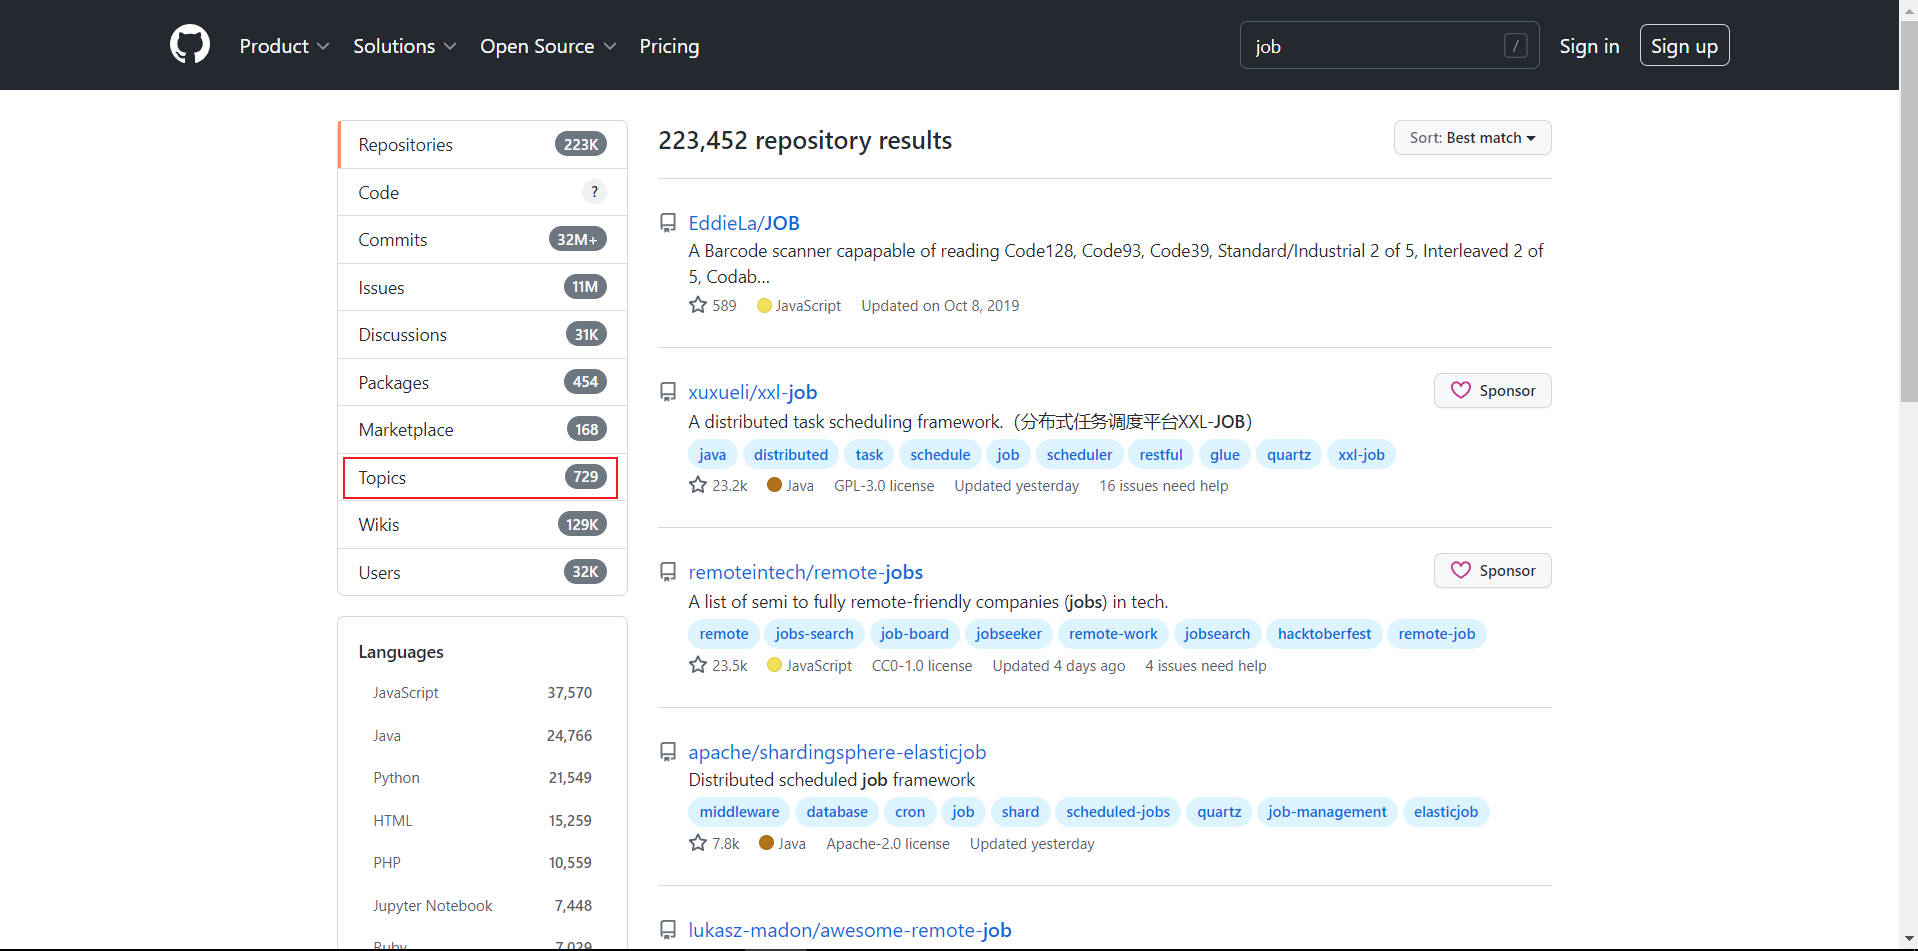Screen dimensions: 1918x951
Task: Filter by JavaScript language
Action: [x=482, y=693]
